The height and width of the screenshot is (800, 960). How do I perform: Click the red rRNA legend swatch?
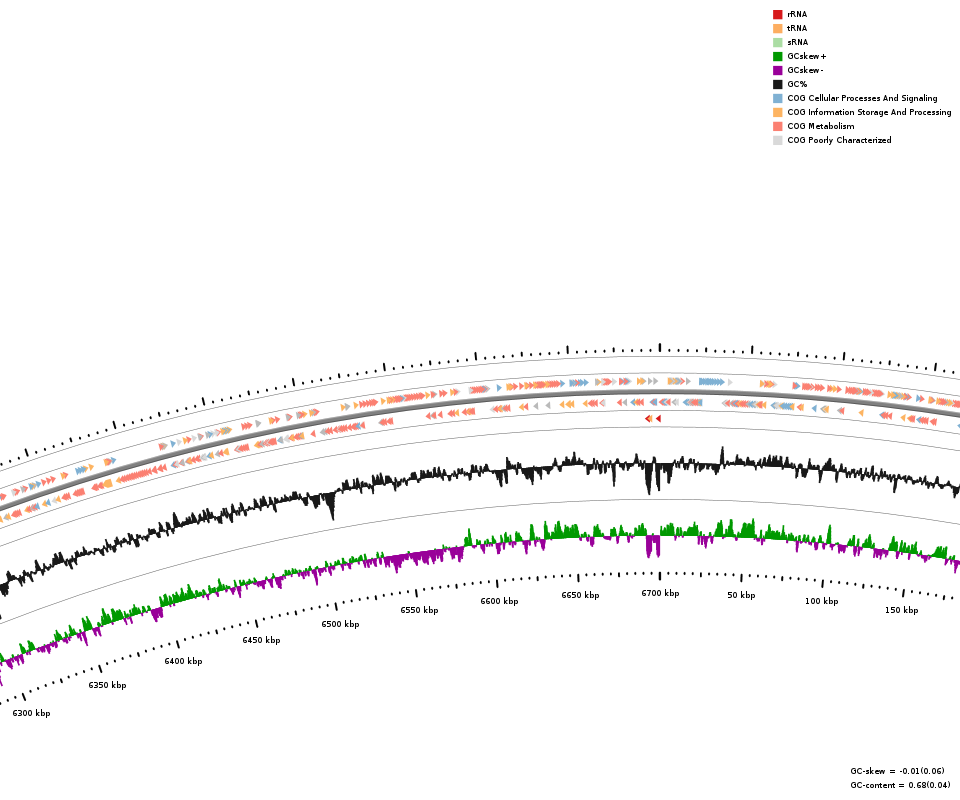click(777, 14)
